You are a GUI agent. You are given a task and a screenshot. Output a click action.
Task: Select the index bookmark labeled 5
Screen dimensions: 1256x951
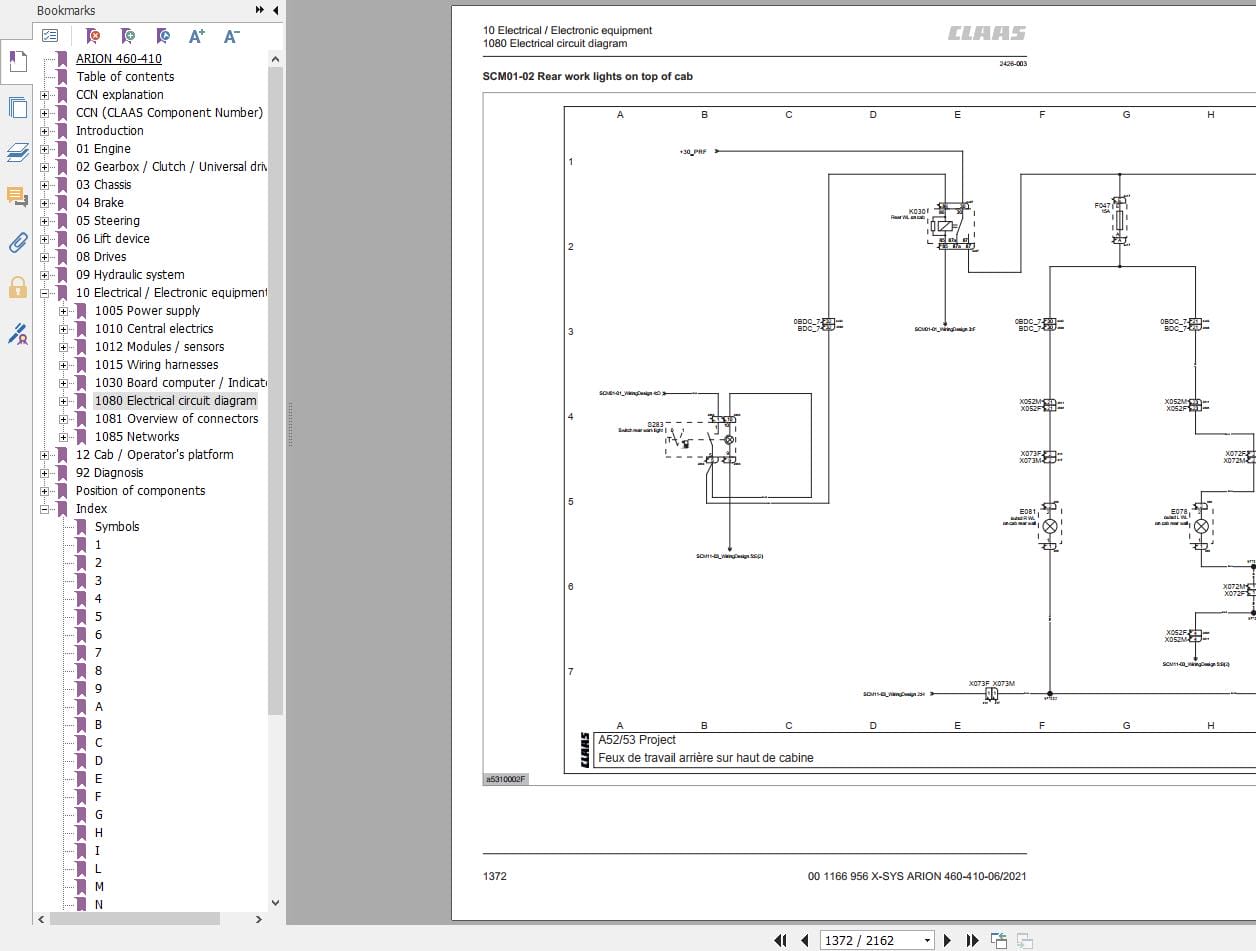[x=98, y=617]
